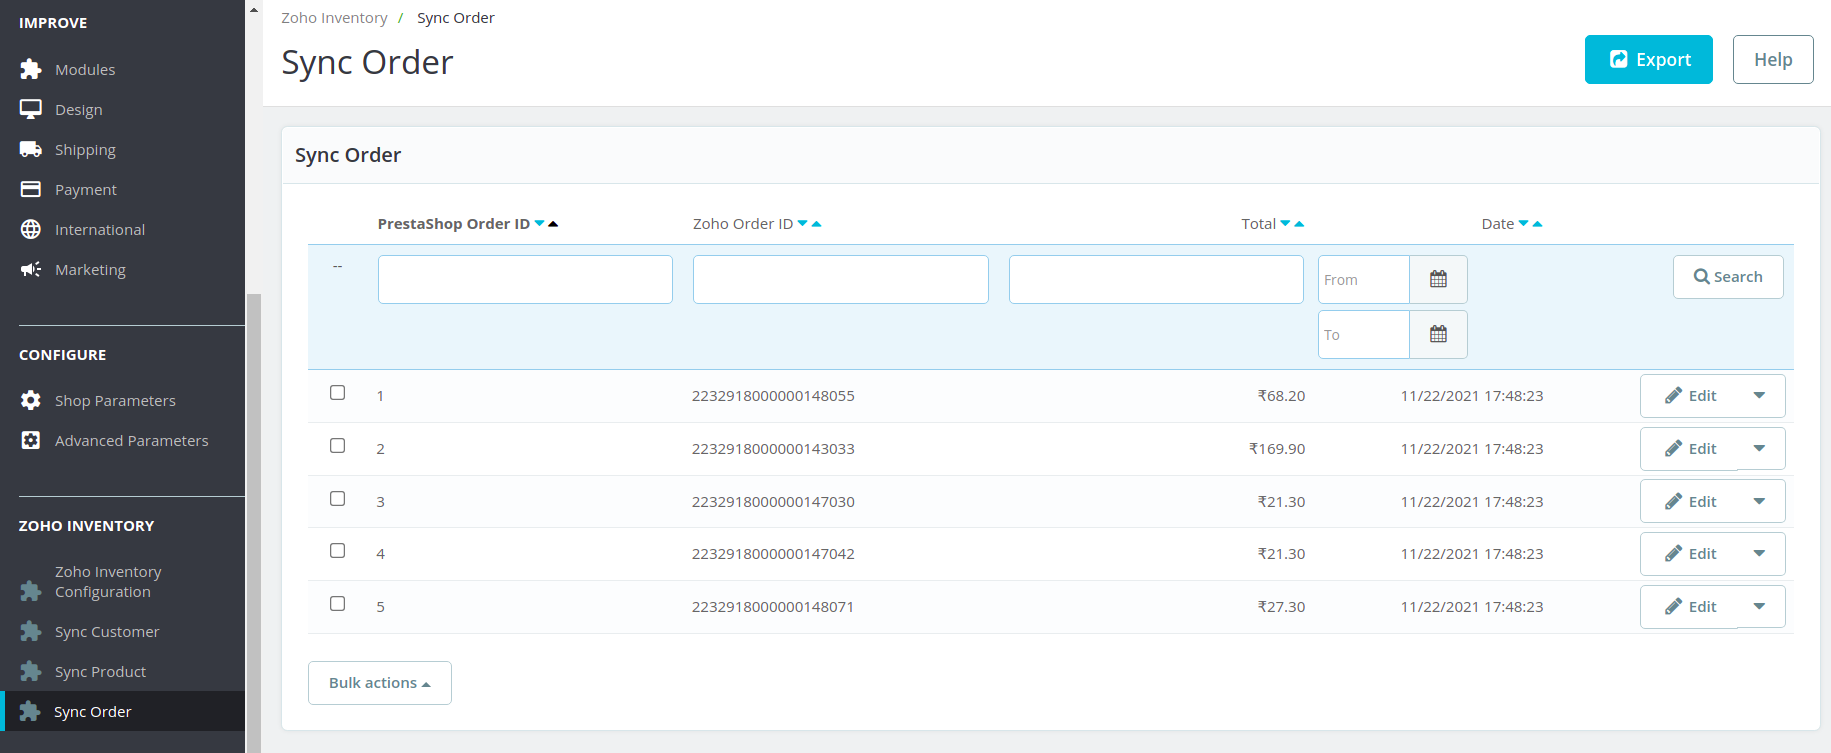Open Modules menu in sidebar
The width and height of the screenshot is (1831, 753).
click(x=85, y=70)
